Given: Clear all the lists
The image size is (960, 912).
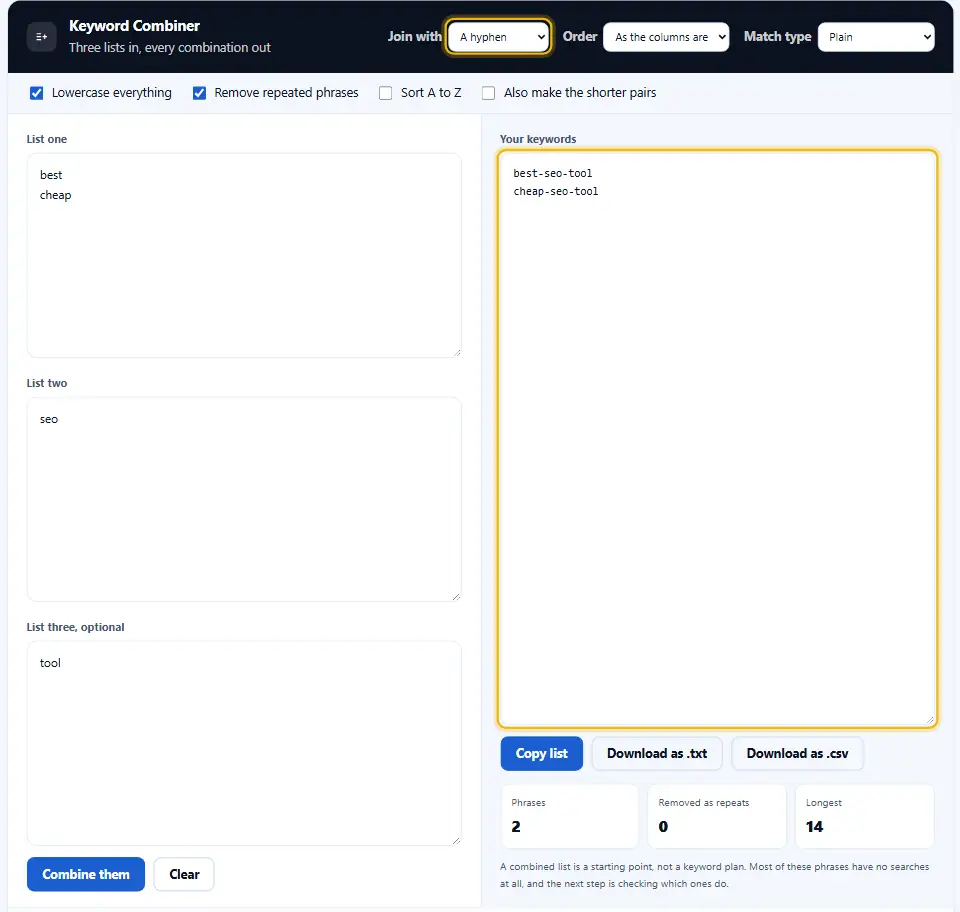Looking at the screenshot, I should click(184, 874).
